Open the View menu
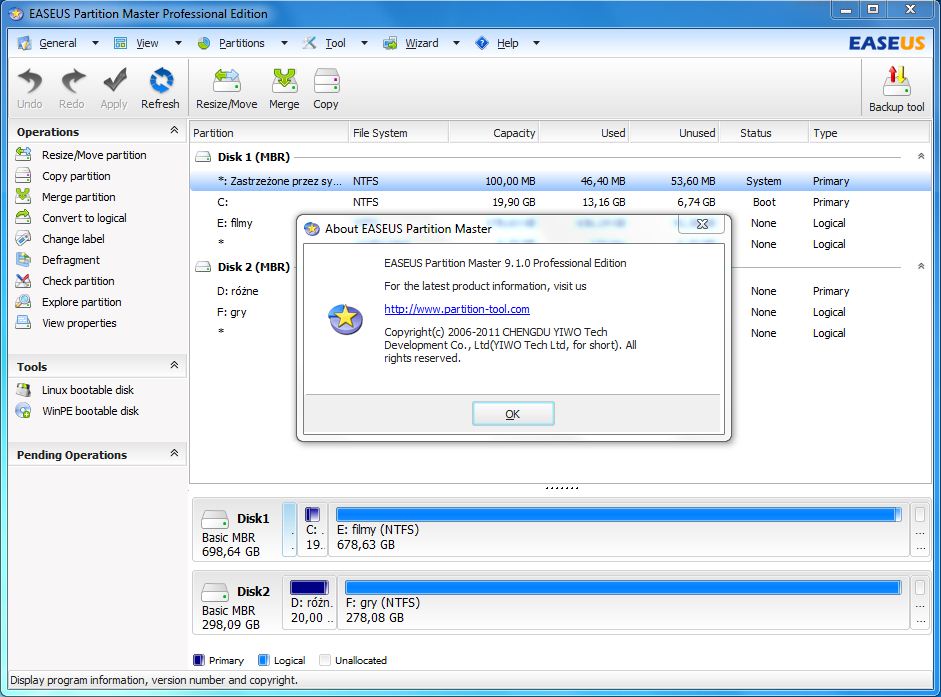 coord(147,43)
